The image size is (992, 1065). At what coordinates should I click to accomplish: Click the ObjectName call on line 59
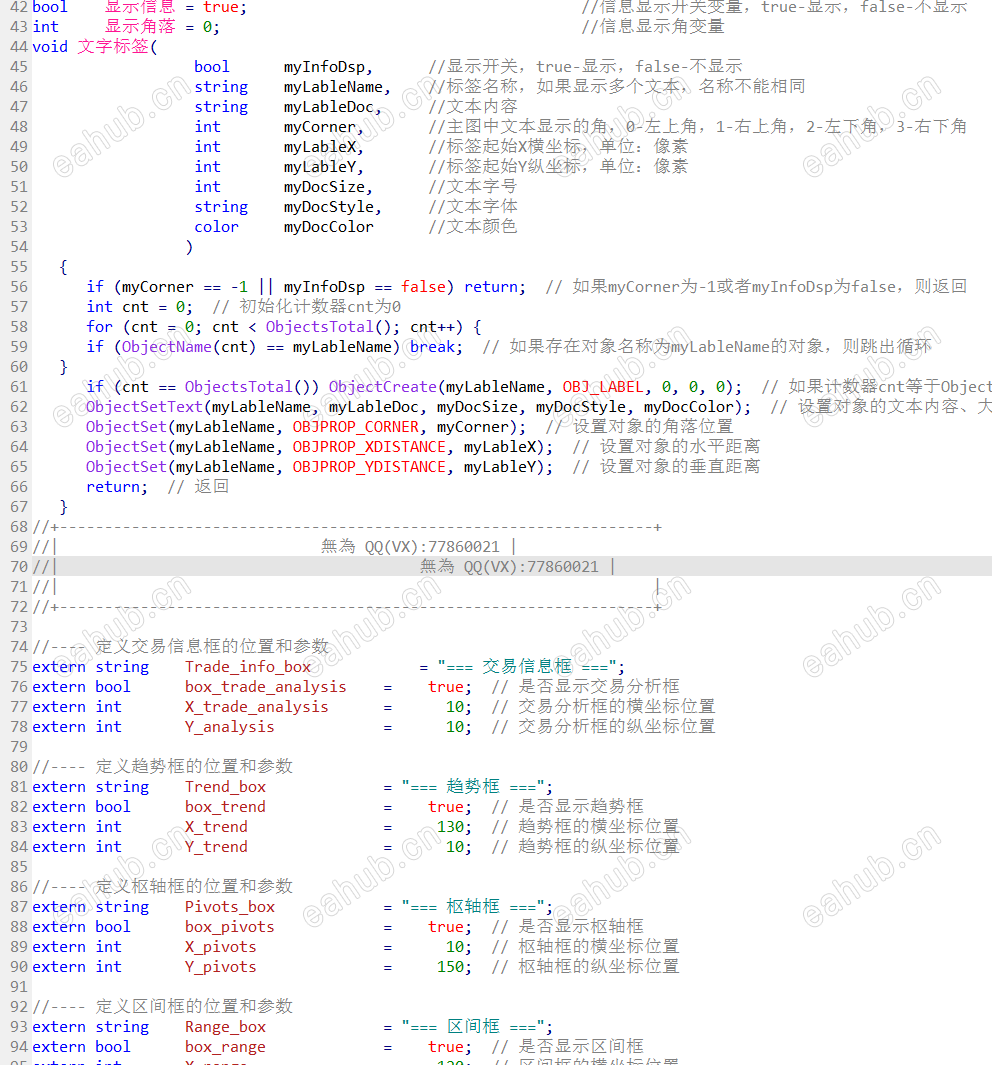(x=166, y=346)
